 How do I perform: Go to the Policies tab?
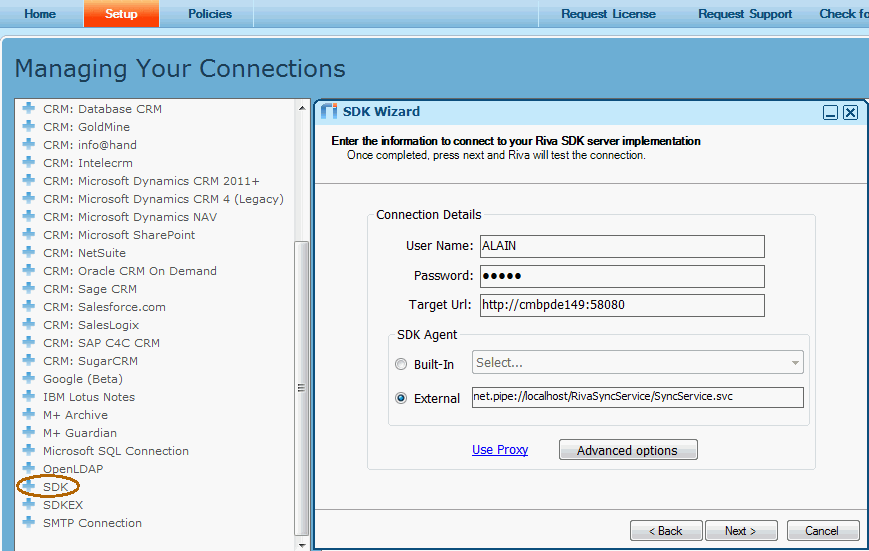pyautogui.click(x=210, y=14)
